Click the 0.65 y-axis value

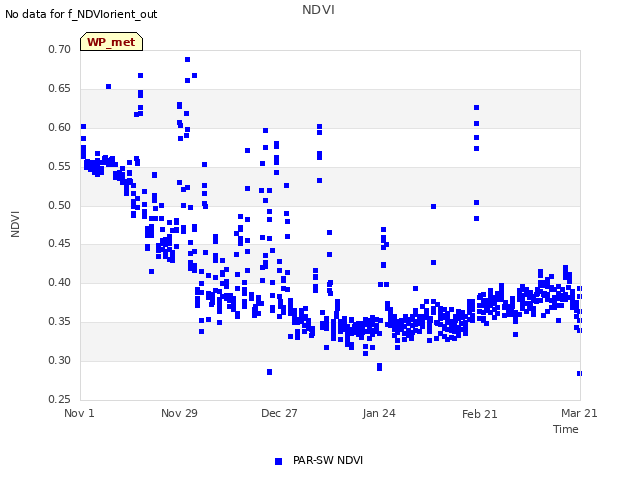click(60, 89)
